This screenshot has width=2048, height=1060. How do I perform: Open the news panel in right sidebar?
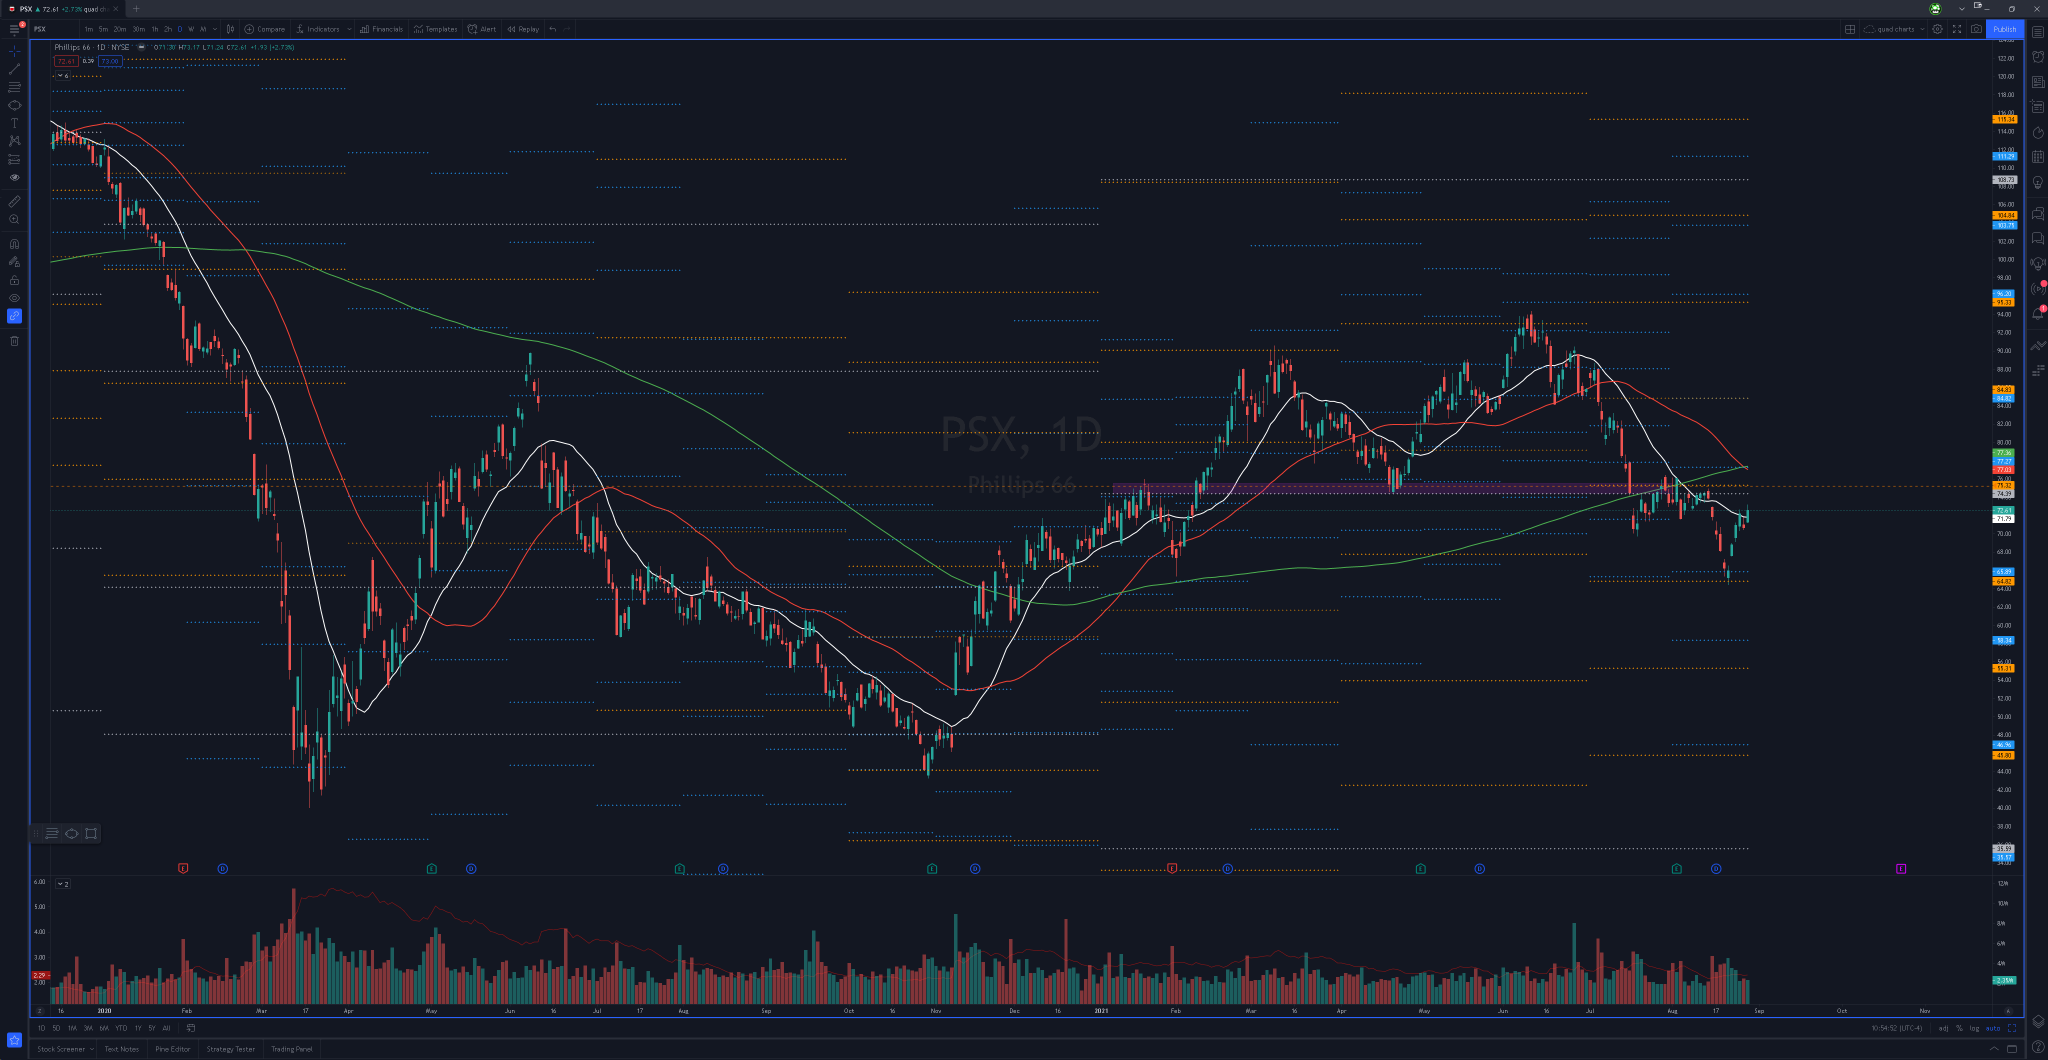pyautogui.click(x=2038, y=82)
